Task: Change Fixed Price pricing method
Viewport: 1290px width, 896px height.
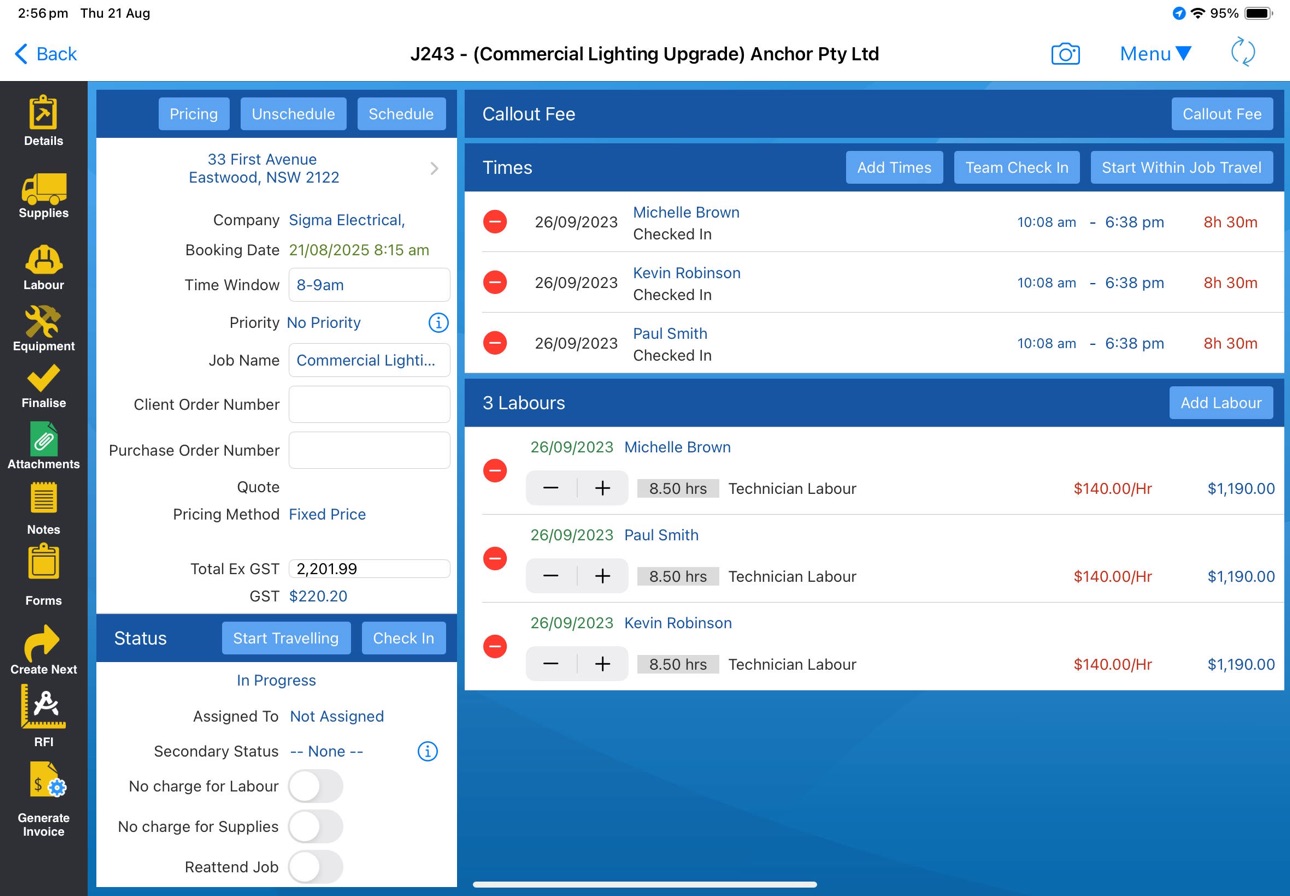Action: click(x=327, y=514)
